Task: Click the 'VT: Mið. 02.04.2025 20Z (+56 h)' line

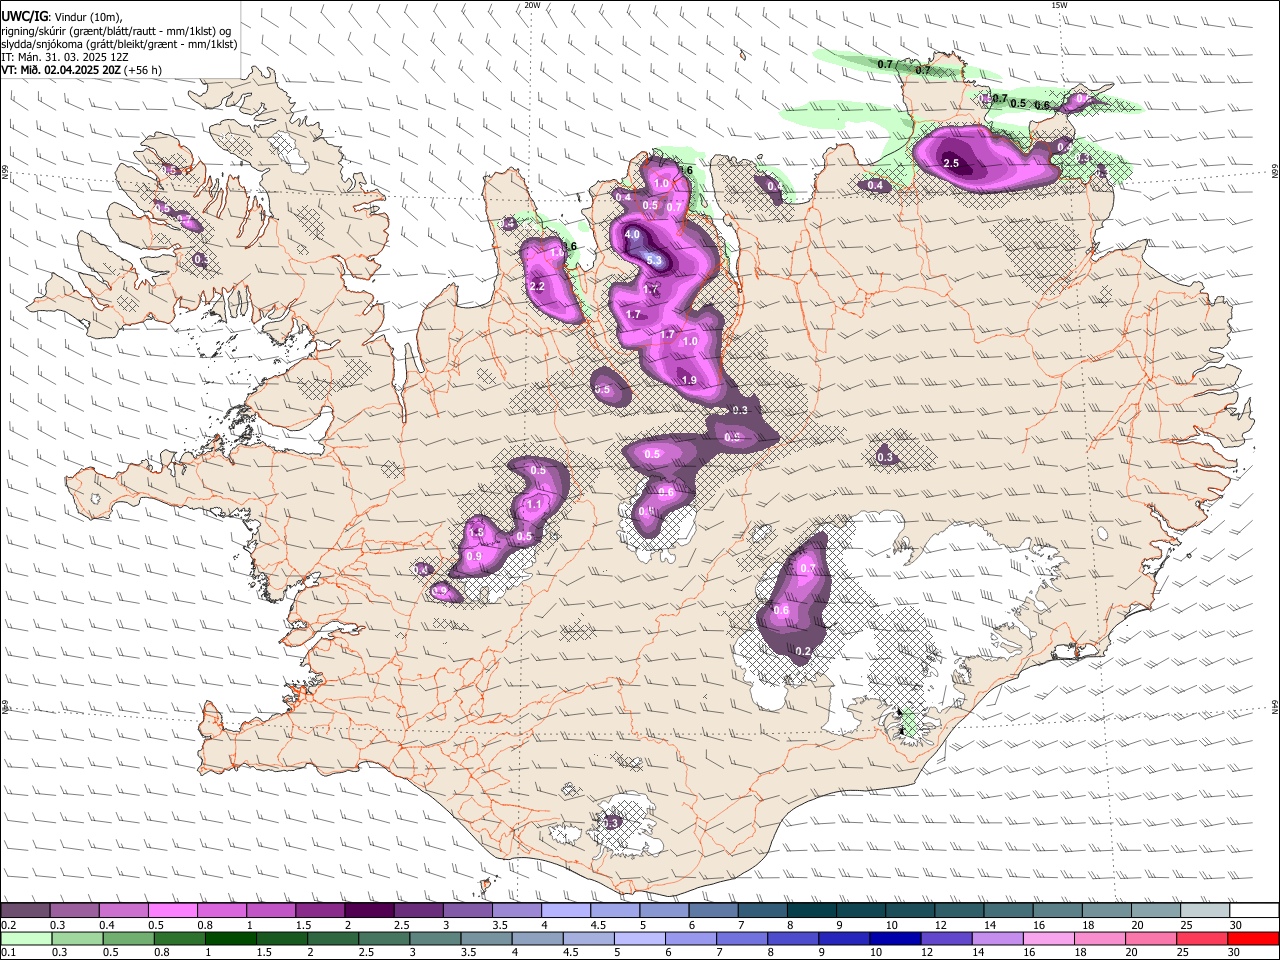Action: [81, 70]
